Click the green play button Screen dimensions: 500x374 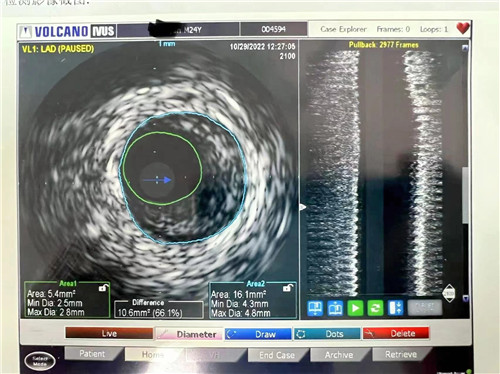pyautogui.click(x=355, y=308)
